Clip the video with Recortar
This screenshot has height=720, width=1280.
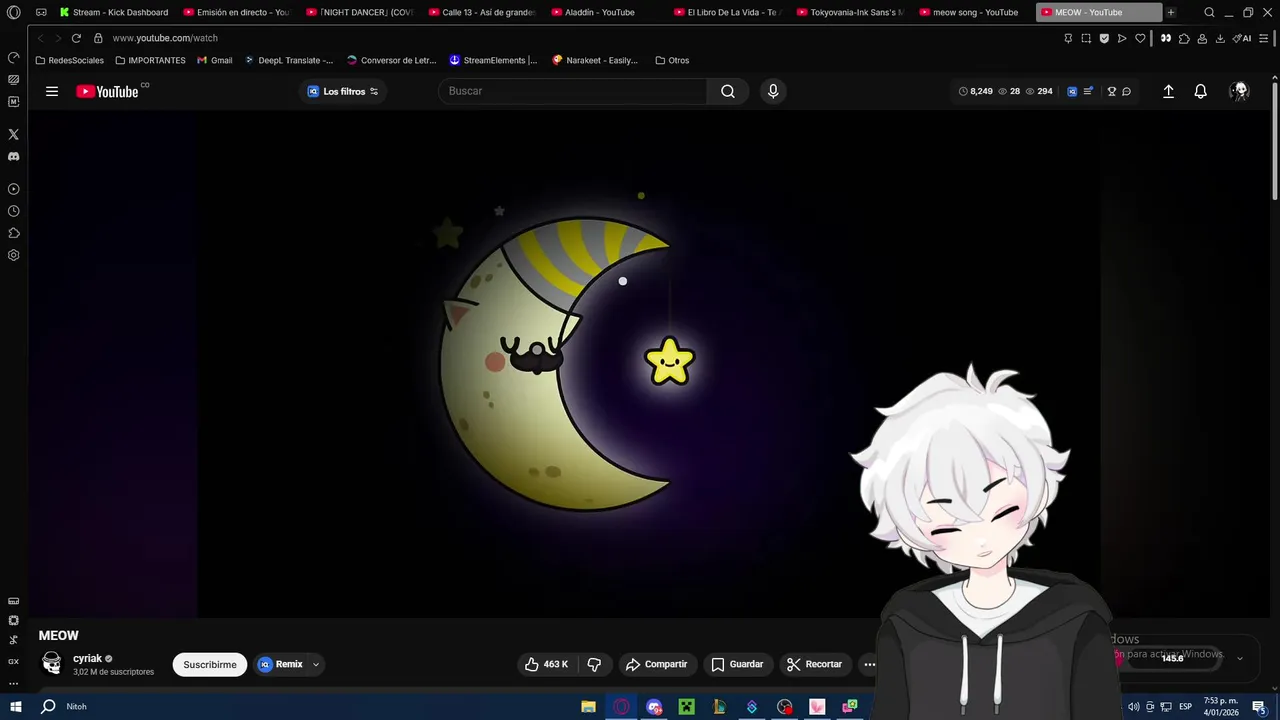pyautogui.click(x=814, y=664)
